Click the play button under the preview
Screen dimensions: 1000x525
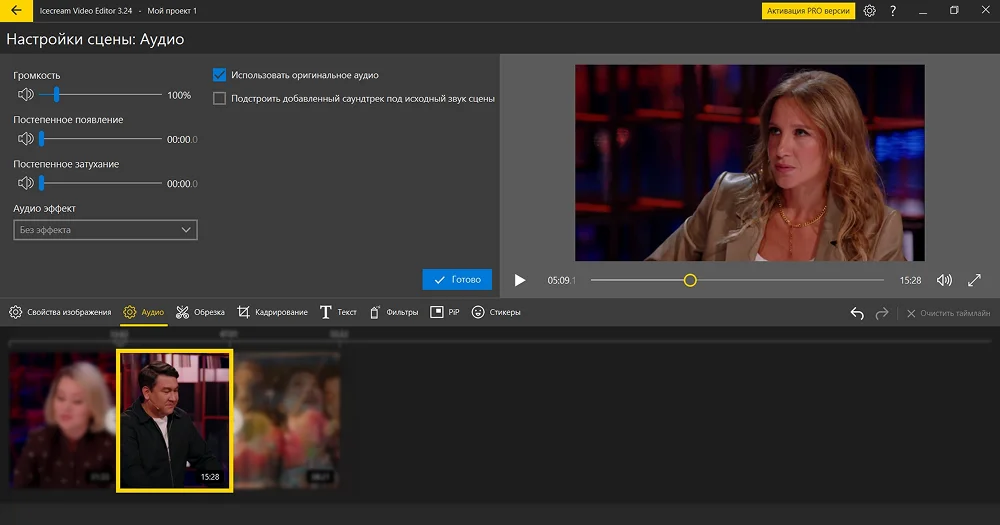pos(520,280)
